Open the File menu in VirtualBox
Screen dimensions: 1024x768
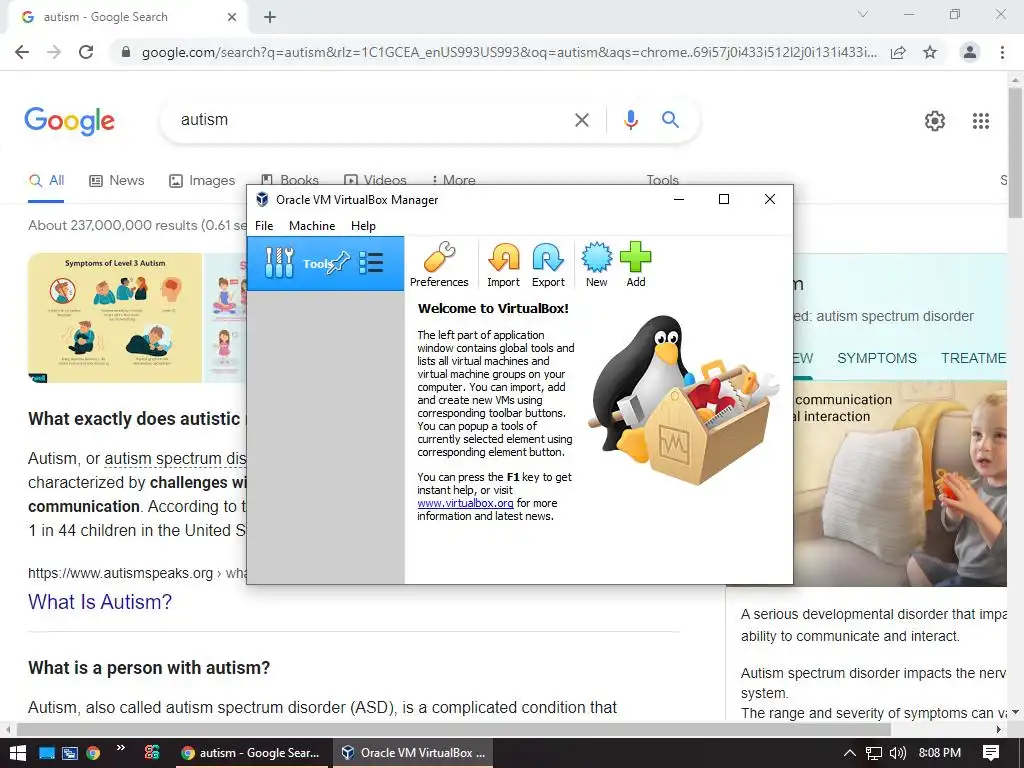[x=264, y=225]
